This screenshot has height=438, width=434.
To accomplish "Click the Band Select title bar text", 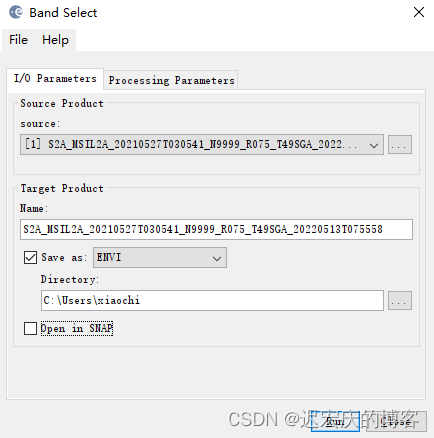I will coord(63,13).
